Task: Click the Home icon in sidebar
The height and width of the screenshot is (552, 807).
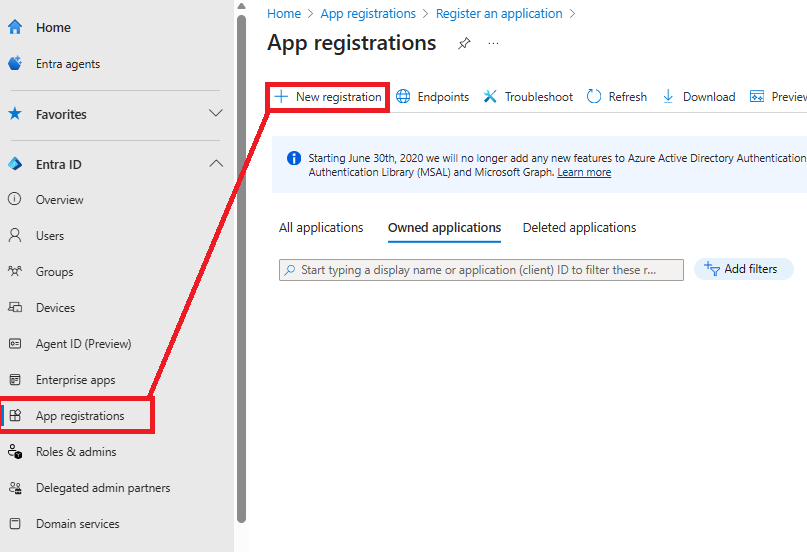Action: tap(15, 28)
